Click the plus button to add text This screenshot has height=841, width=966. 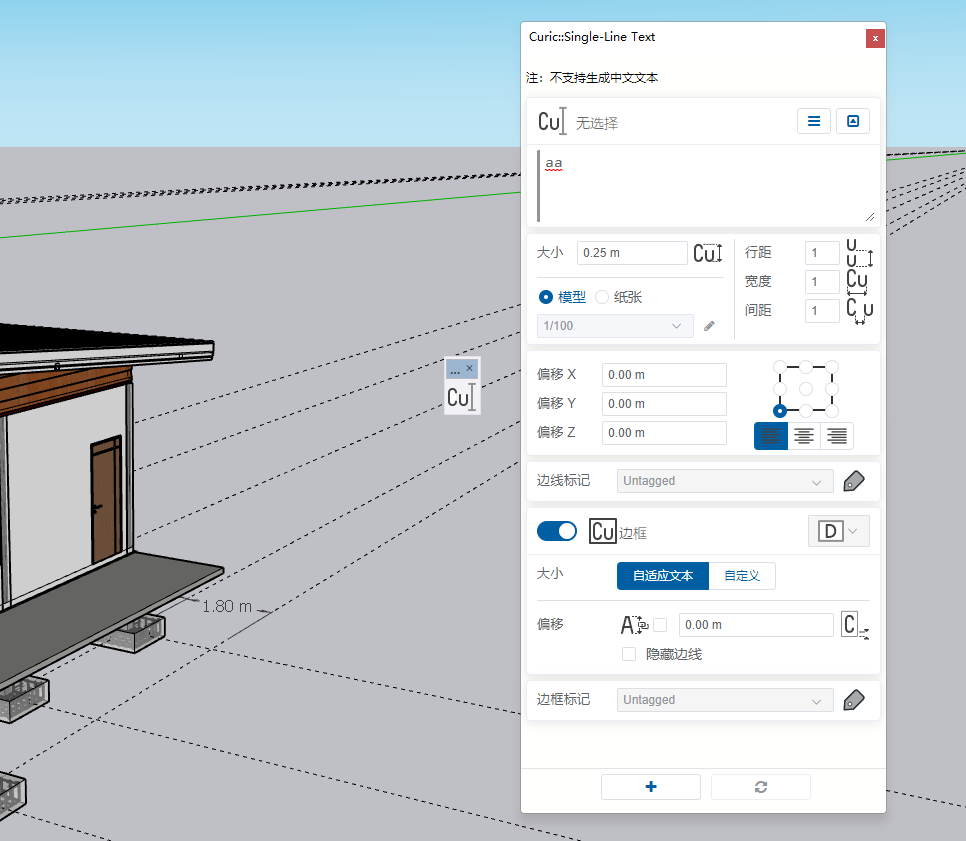(x=651, y=787)
